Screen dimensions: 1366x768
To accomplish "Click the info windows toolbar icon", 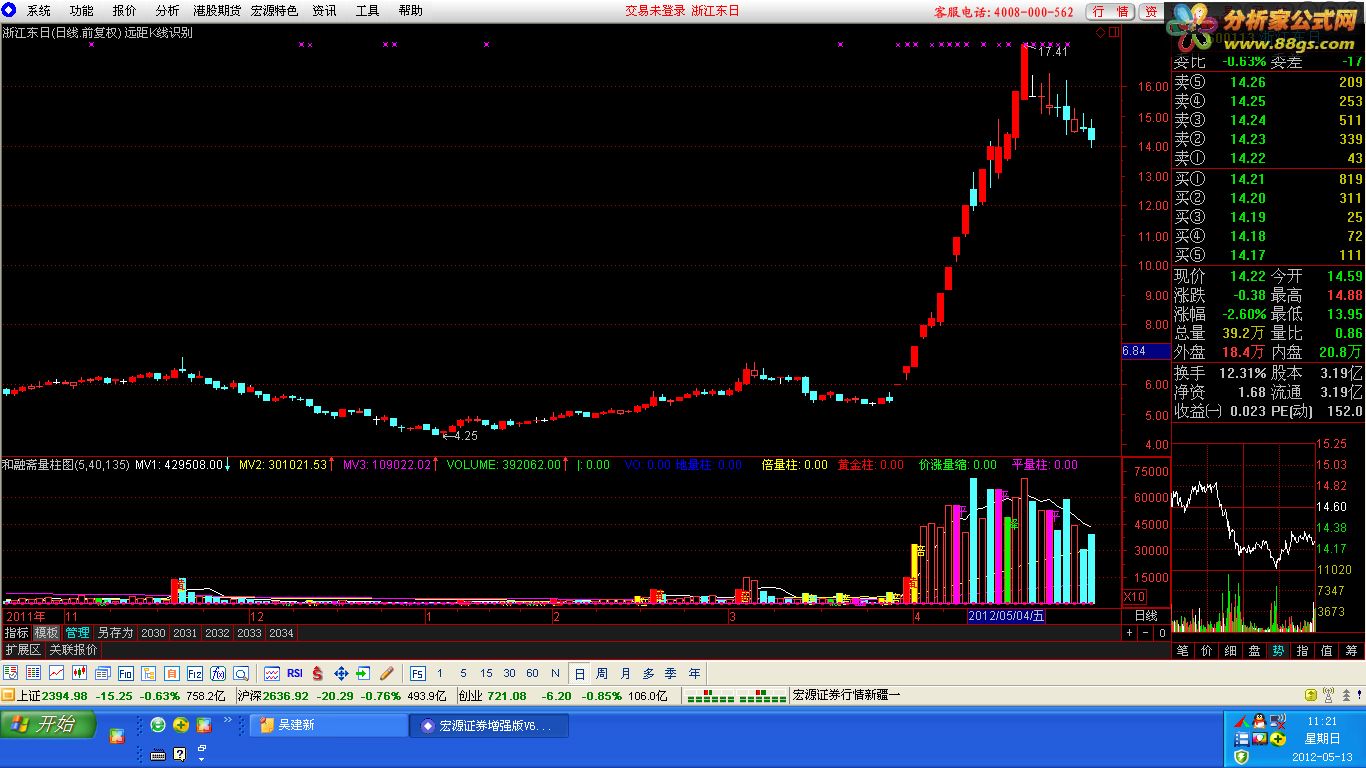I will coord(103,673).
